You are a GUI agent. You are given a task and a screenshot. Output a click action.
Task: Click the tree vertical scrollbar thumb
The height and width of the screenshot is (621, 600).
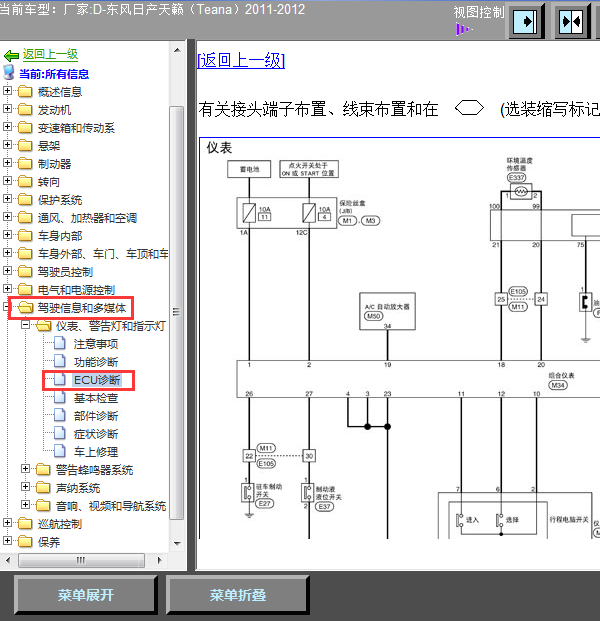[x=177, y=312]
